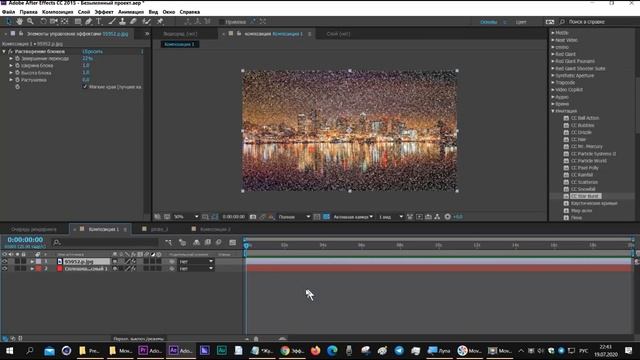Open the Эффект menu
Screen dimensions: 640x360
click(104, 12)
